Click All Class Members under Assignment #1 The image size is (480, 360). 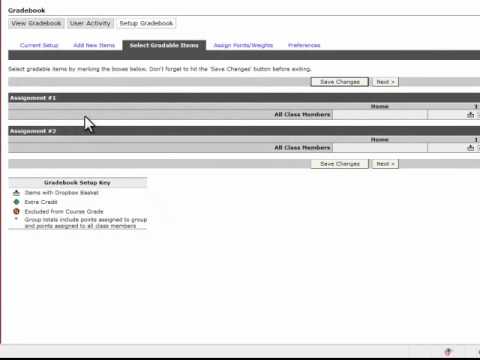[x=302, y=115]
